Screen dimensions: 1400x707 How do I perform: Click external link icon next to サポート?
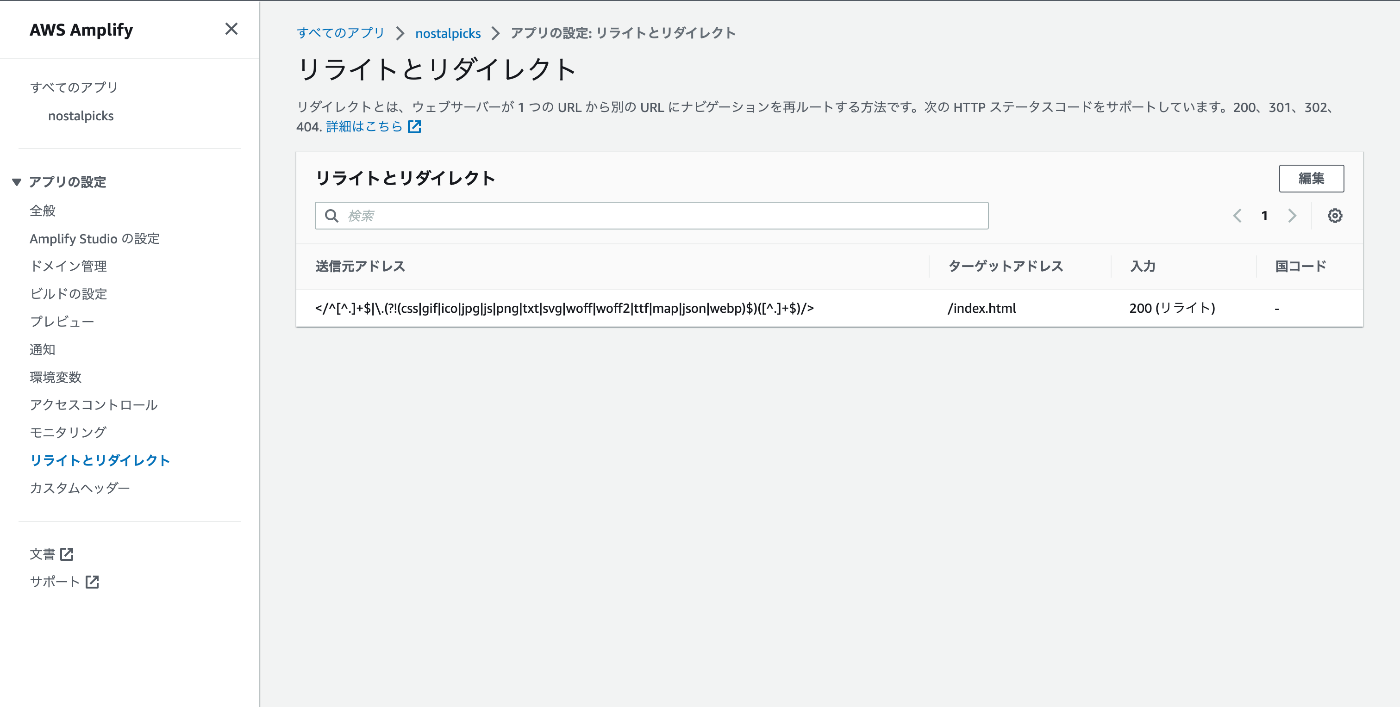coord(92,582)
